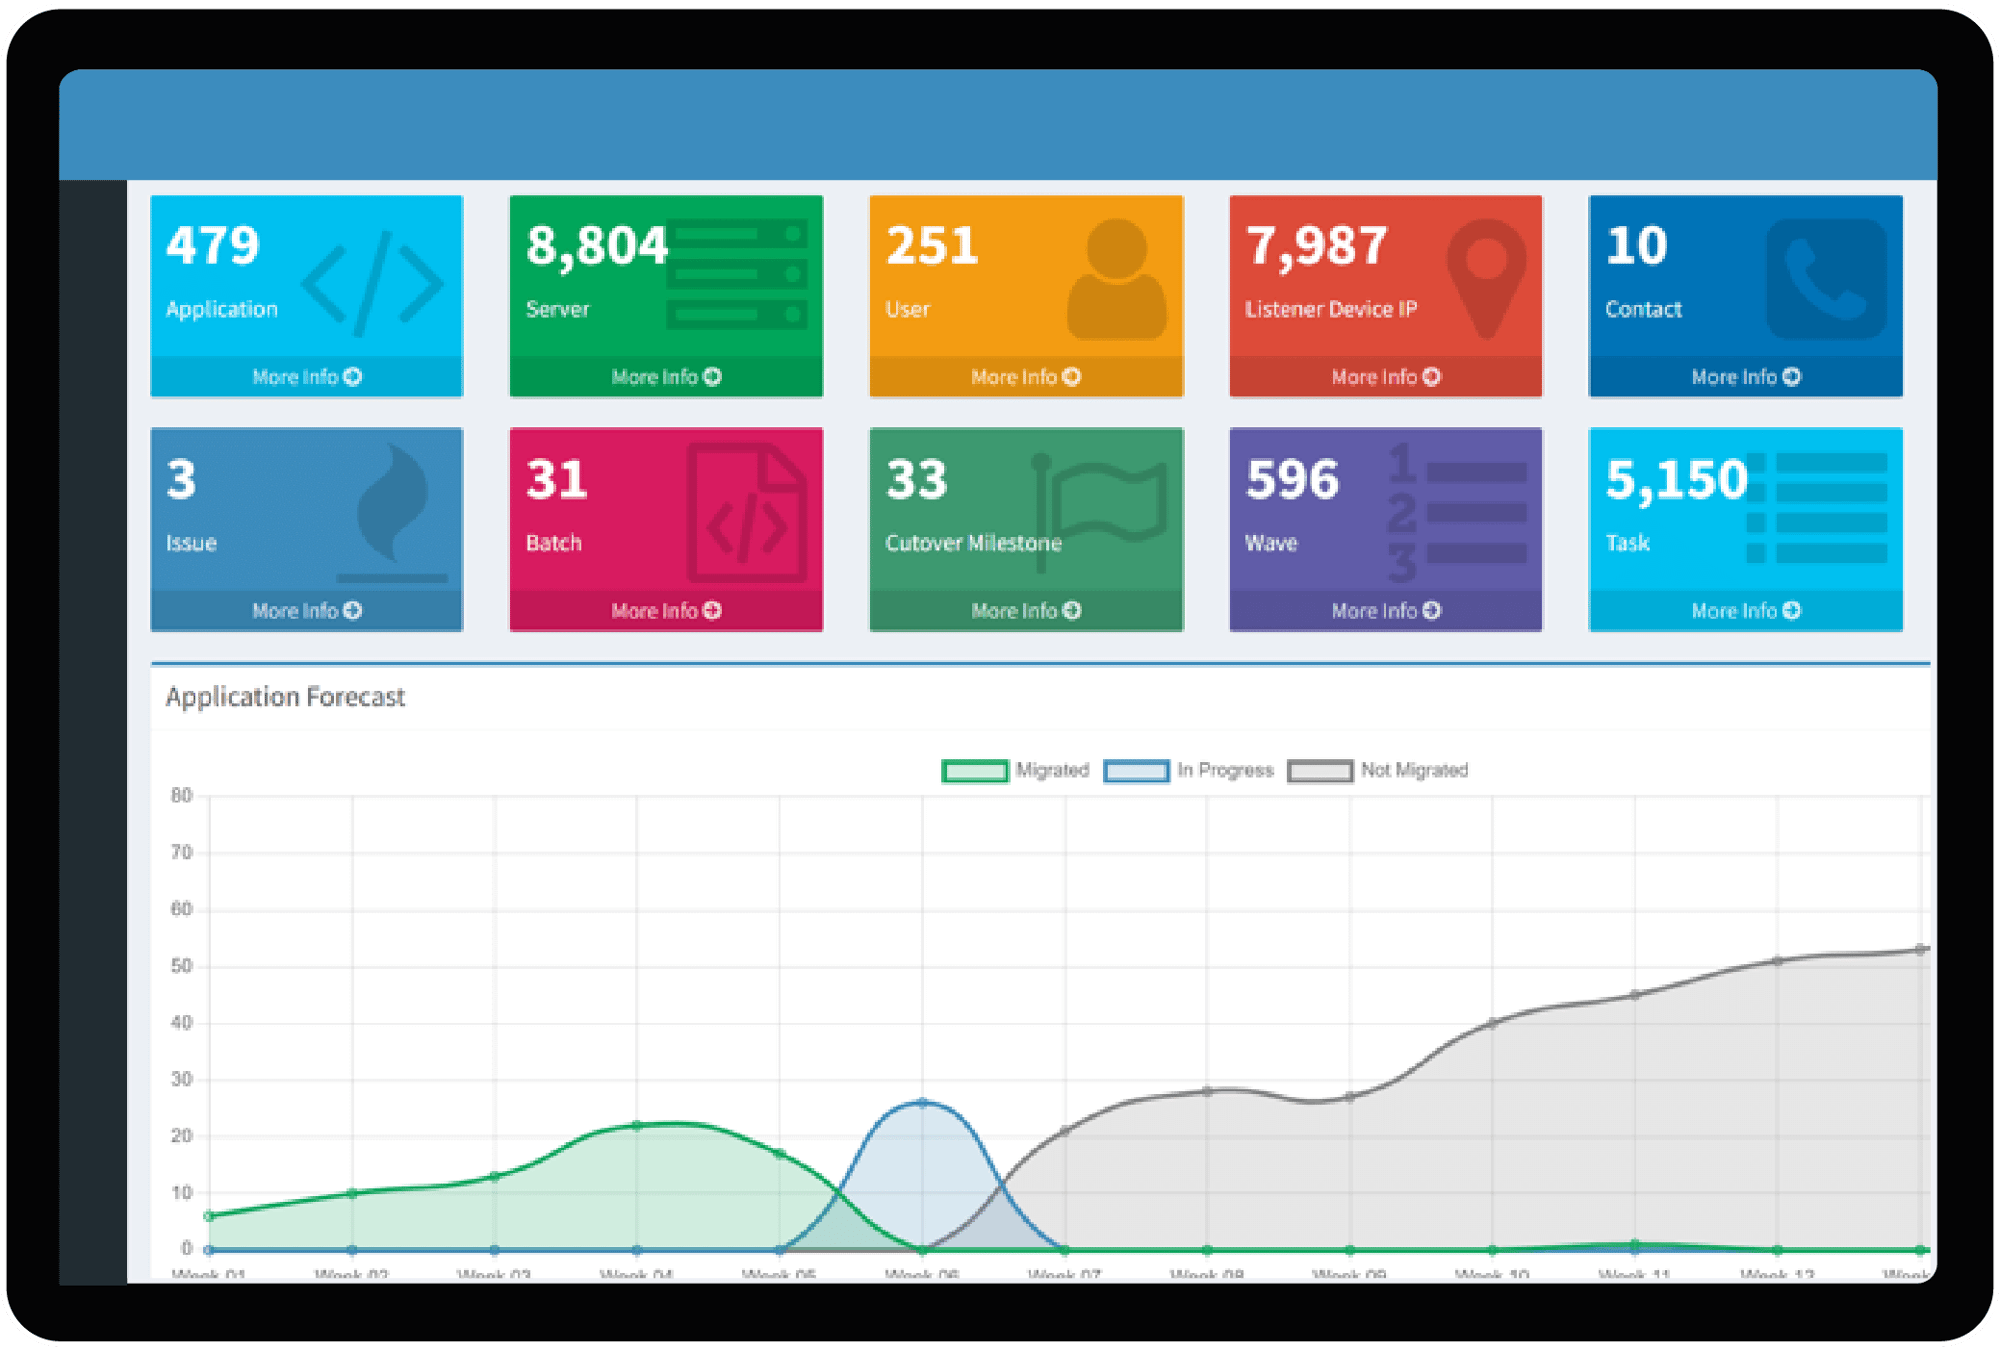Toggle the In Progress legend swatch

point(1136,771)
